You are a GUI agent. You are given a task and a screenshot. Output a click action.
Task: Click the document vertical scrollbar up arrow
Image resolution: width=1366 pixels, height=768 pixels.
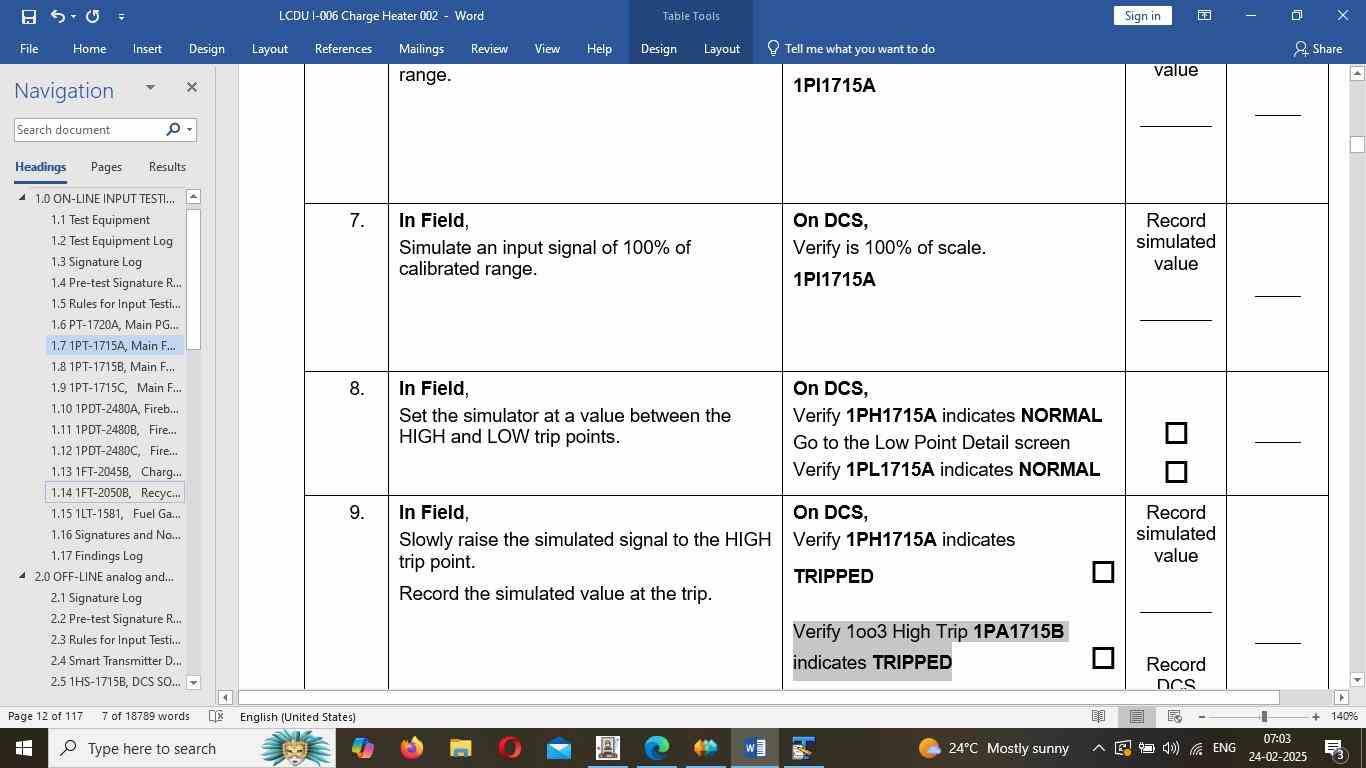point(1357,73)
